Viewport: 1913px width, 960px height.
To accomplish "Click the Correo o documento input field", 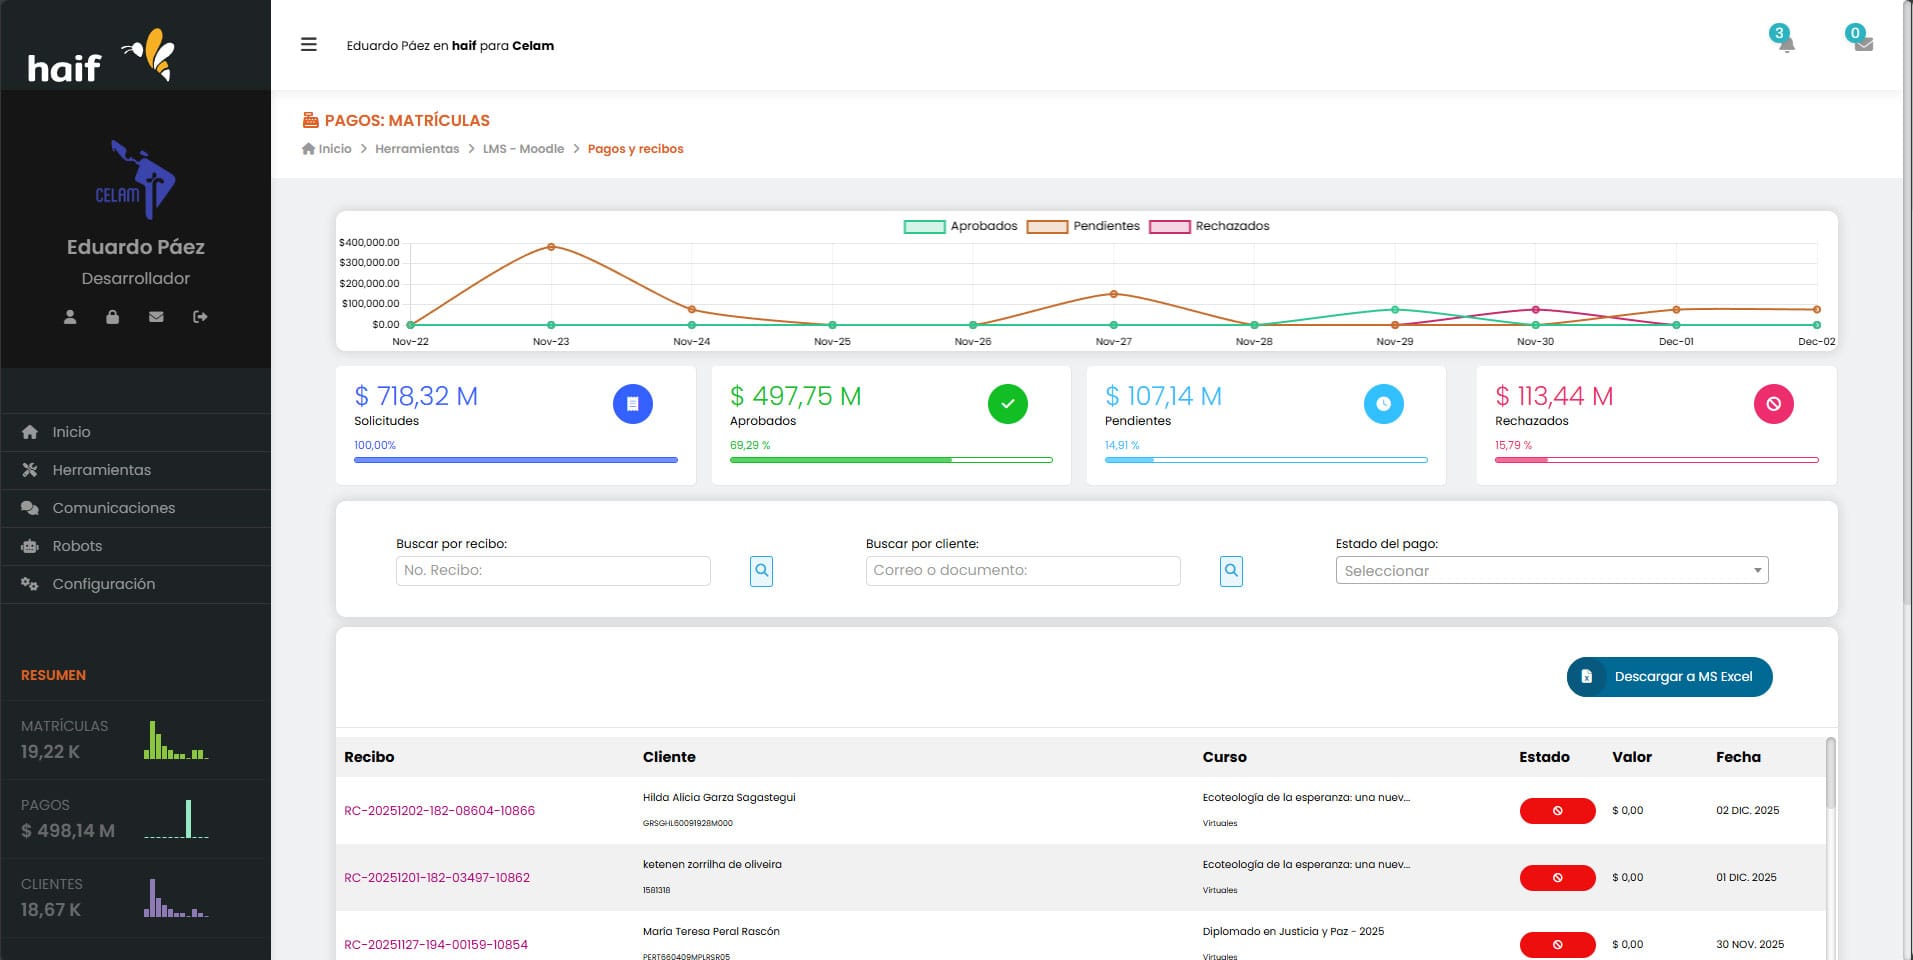I will (x=1022, y=571).
